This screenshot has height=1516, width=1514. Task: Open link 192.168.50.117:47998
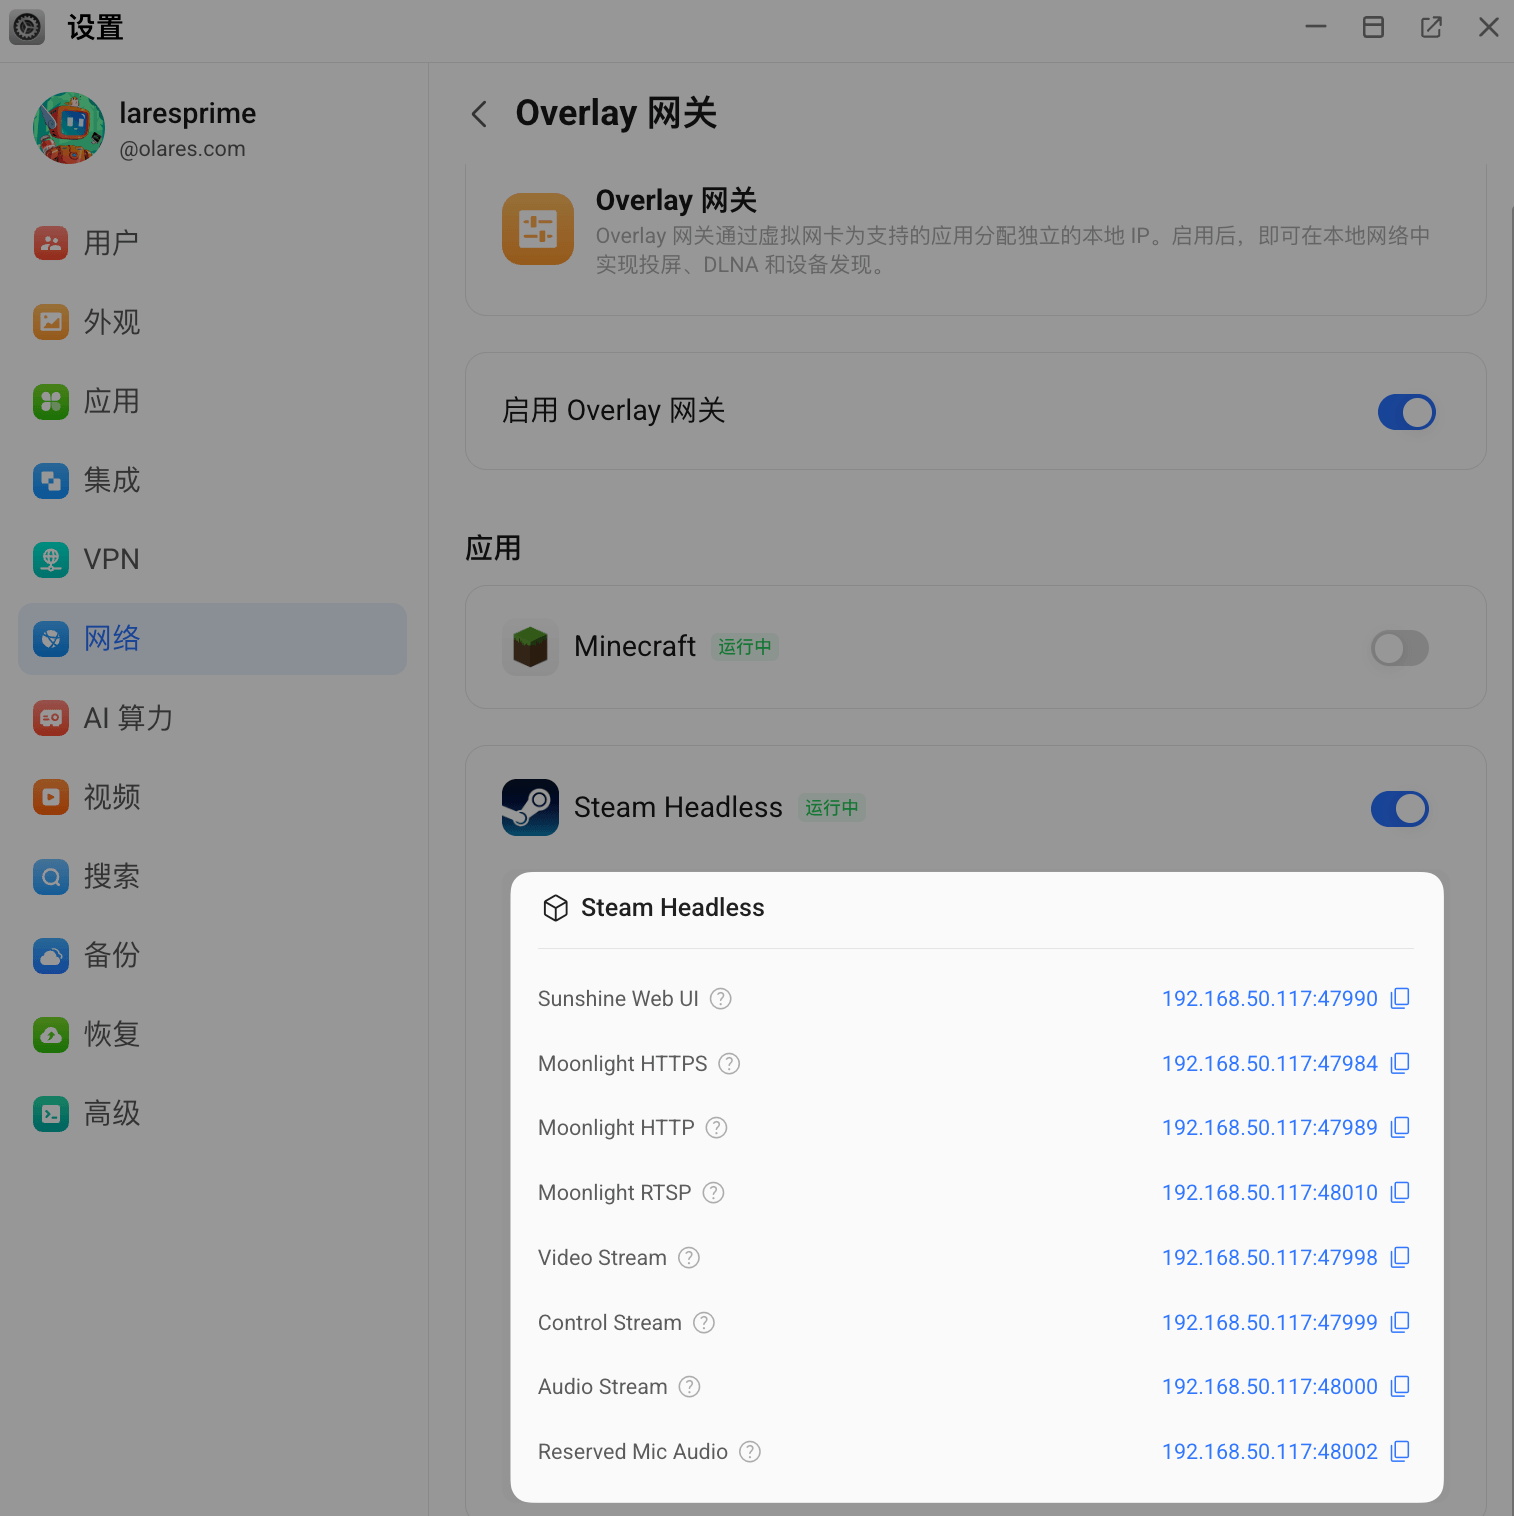[1270, 1258]
